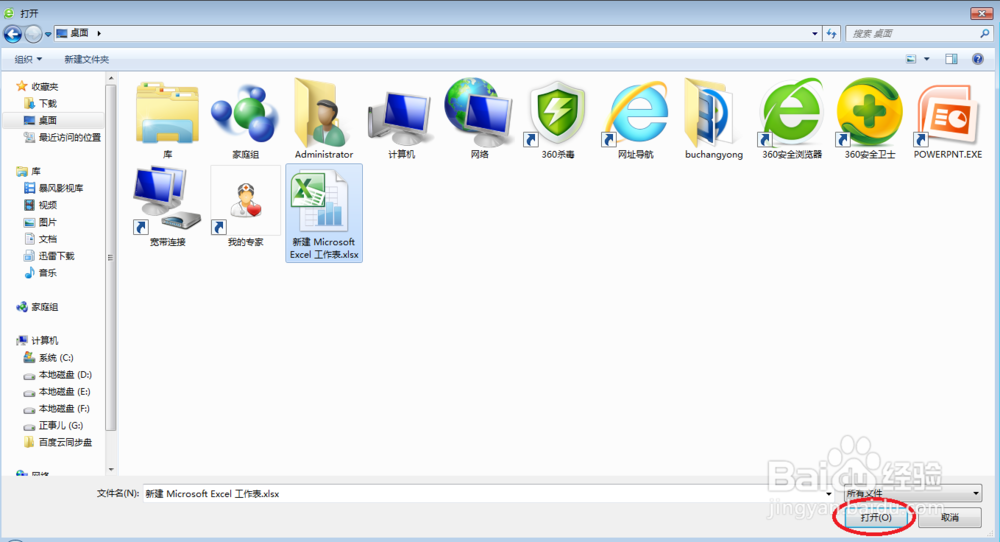Click the 取消 cancel button
Viewport: 1000px width, 542px height.
[950, 517]
